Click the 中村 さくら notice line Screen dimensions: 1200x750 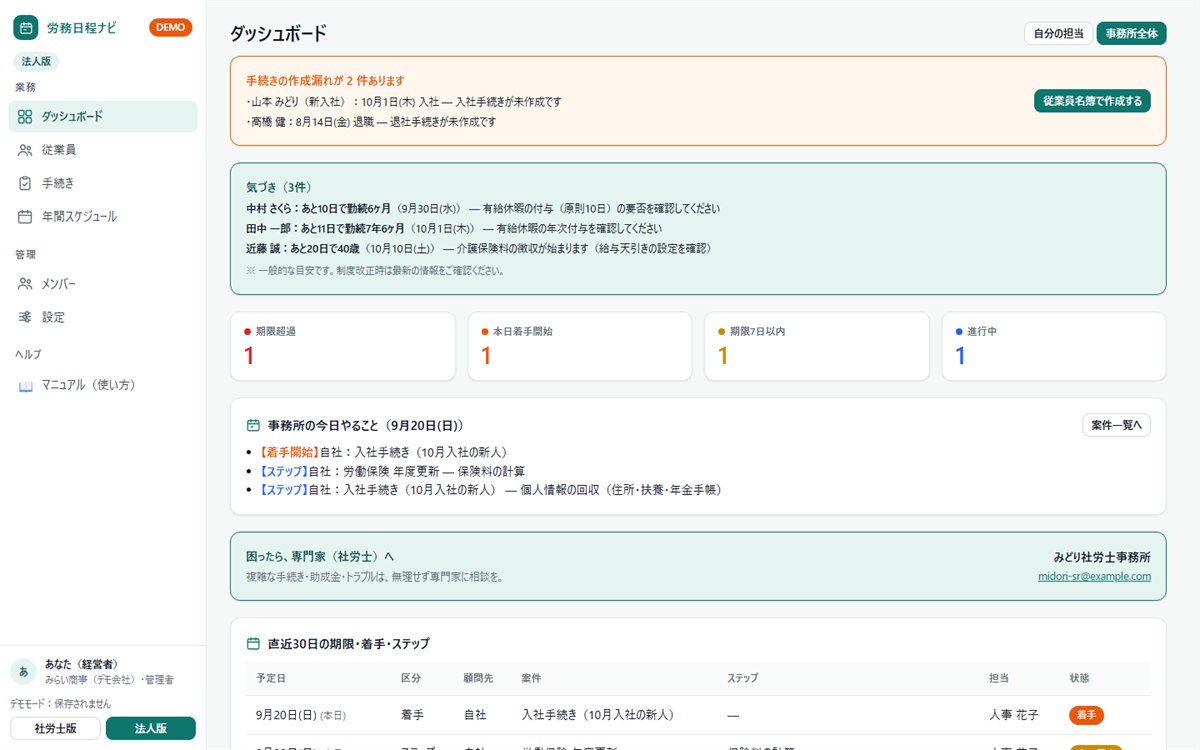[x=483, y=209]
